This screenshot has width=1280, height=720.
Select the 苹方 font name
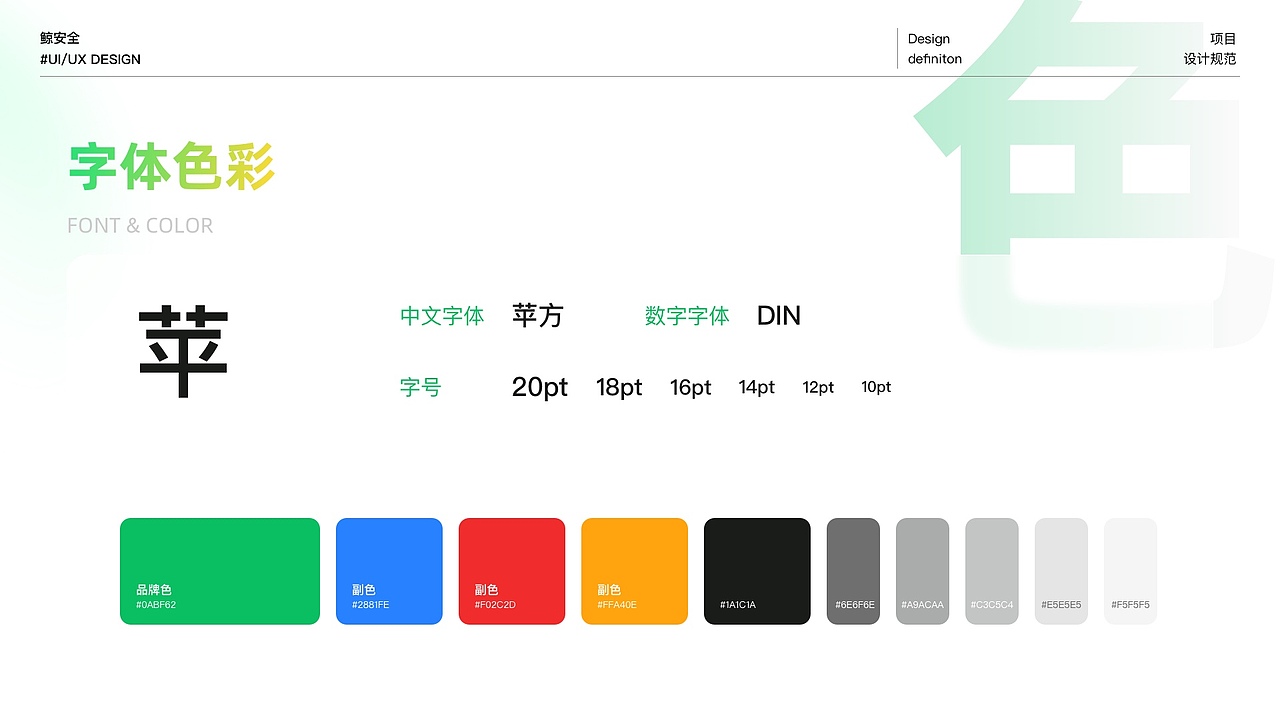[538, 316]
